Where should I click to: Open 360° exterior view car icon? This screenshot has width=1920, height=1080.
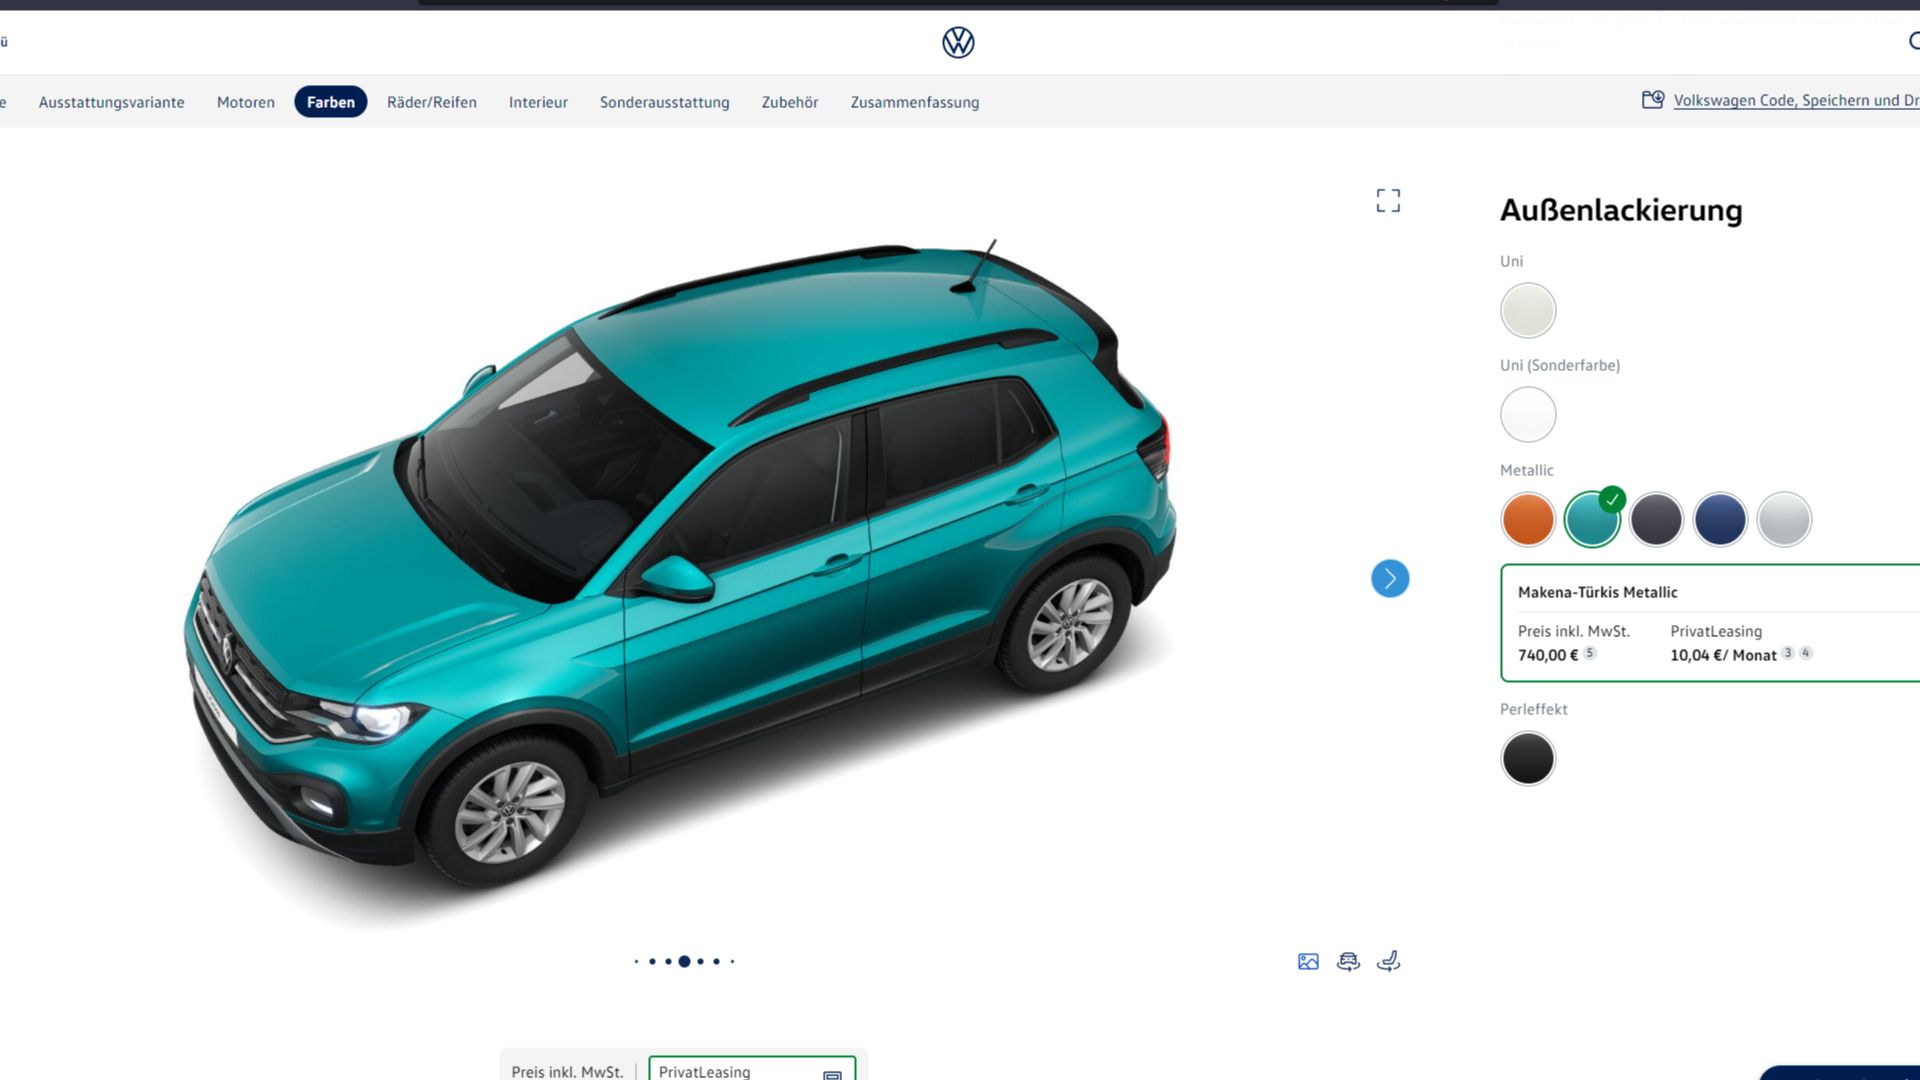(1348, 962)
